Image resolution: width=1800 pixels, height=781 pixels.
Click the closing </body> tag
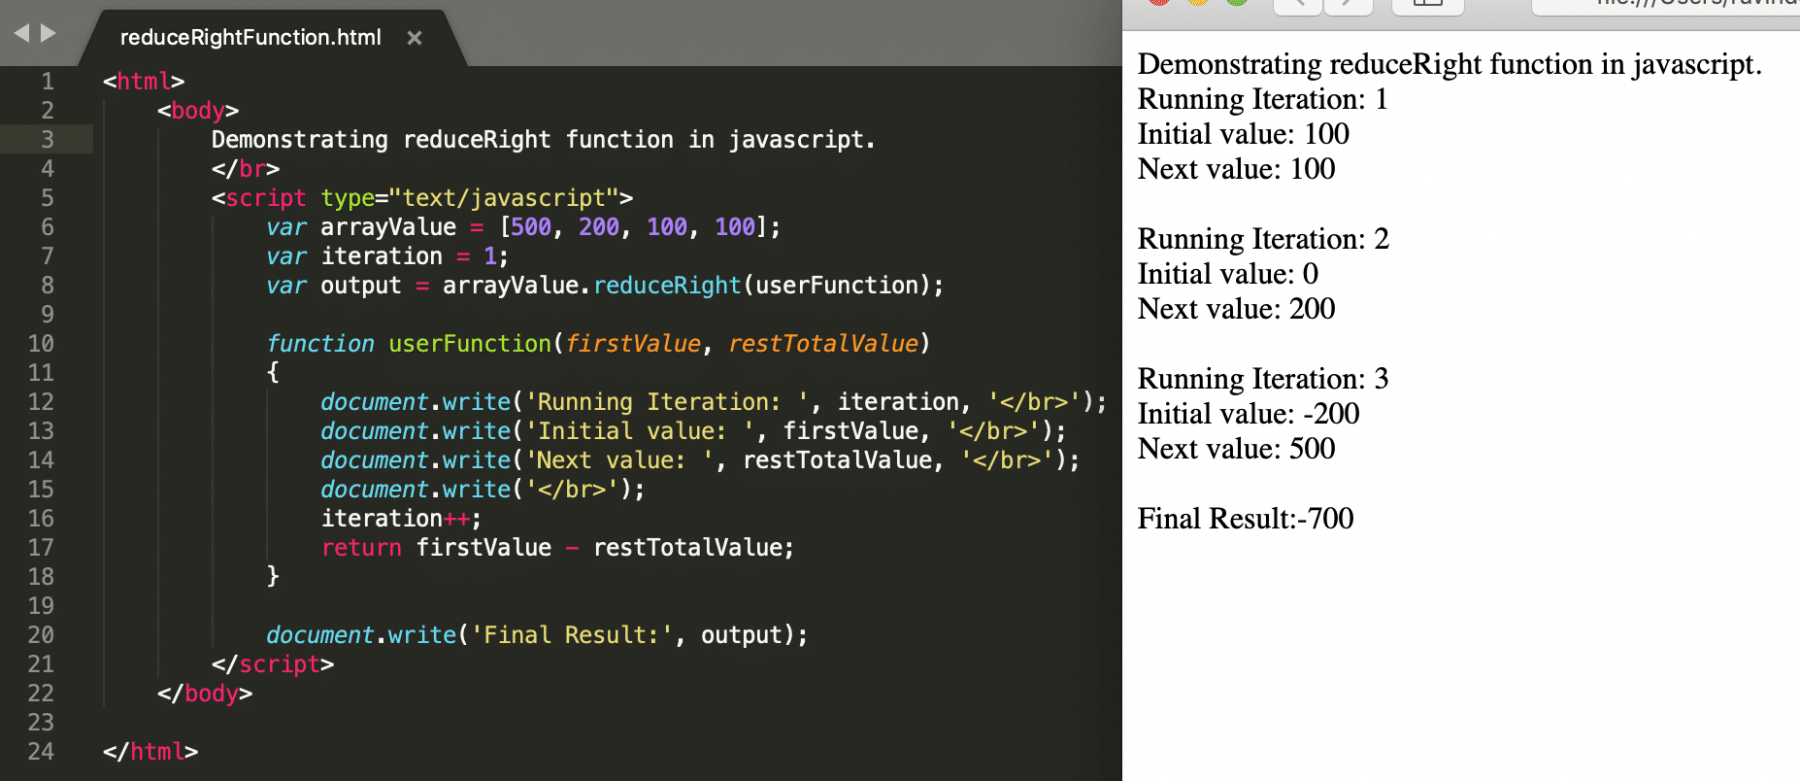(205, 693)
